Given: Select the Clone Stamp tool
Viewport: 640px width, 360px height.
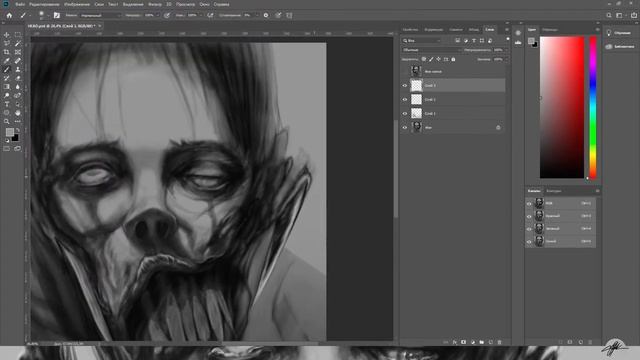Looking at the screenshot, I should (18, 69).
